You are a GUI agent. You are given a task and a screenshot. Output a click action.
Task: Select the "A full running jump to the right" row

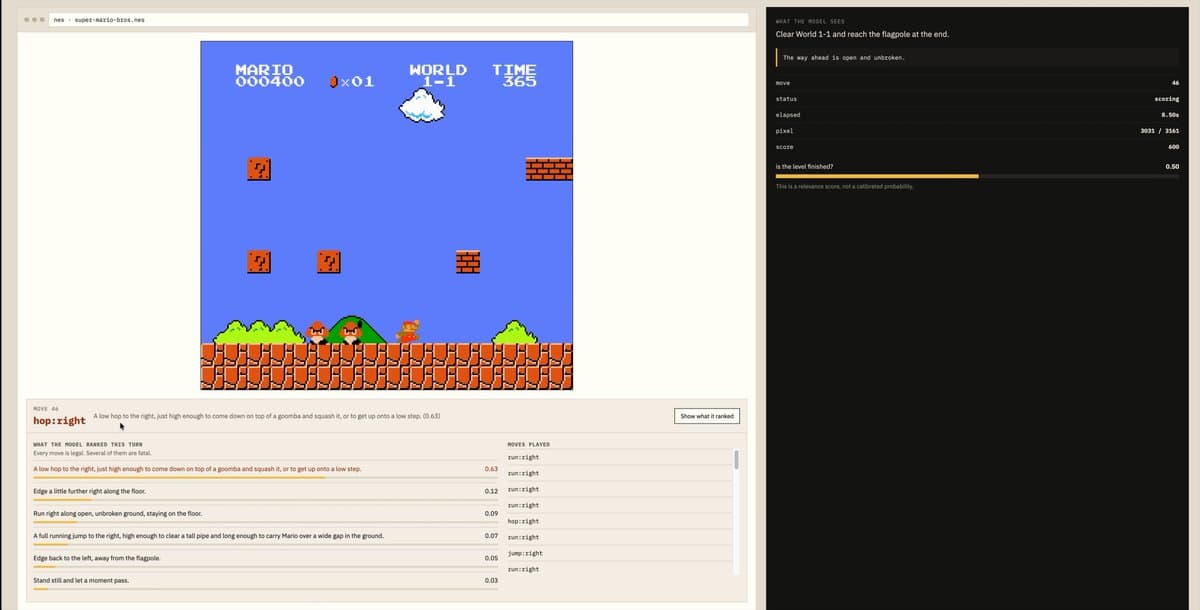(267, 536)
